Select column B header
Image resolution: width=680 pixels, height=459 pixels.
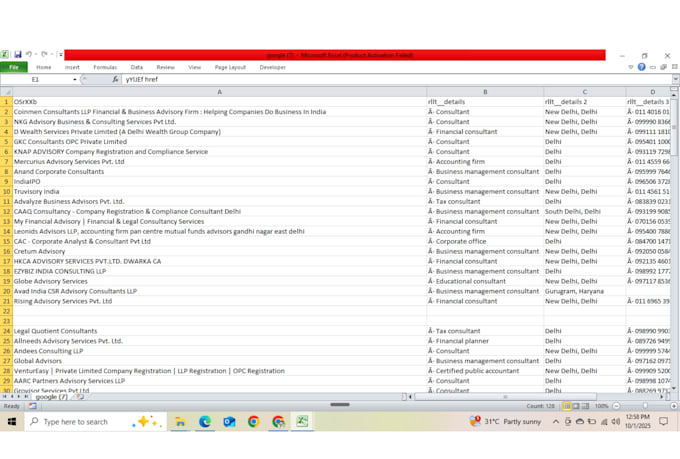point(485,92)
